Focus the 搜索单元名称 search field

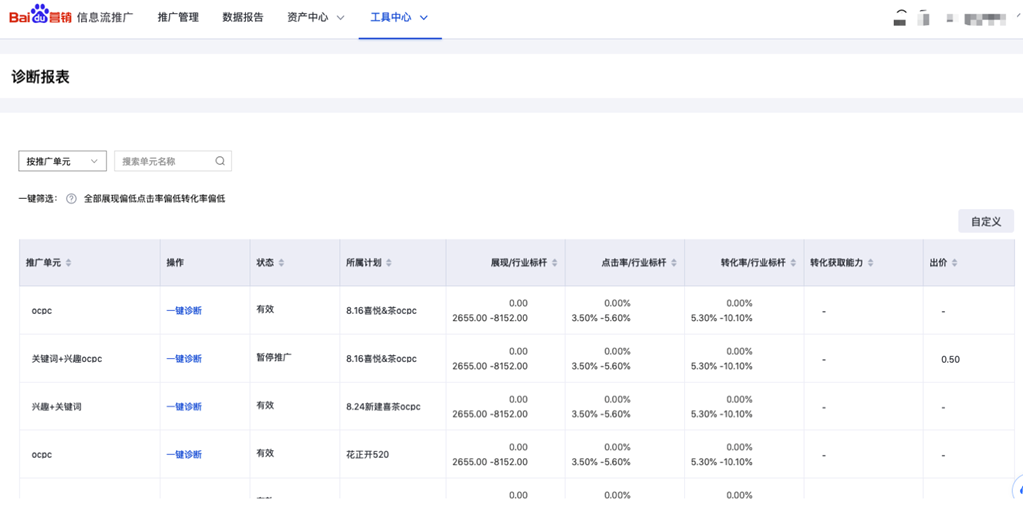[165, 161]
